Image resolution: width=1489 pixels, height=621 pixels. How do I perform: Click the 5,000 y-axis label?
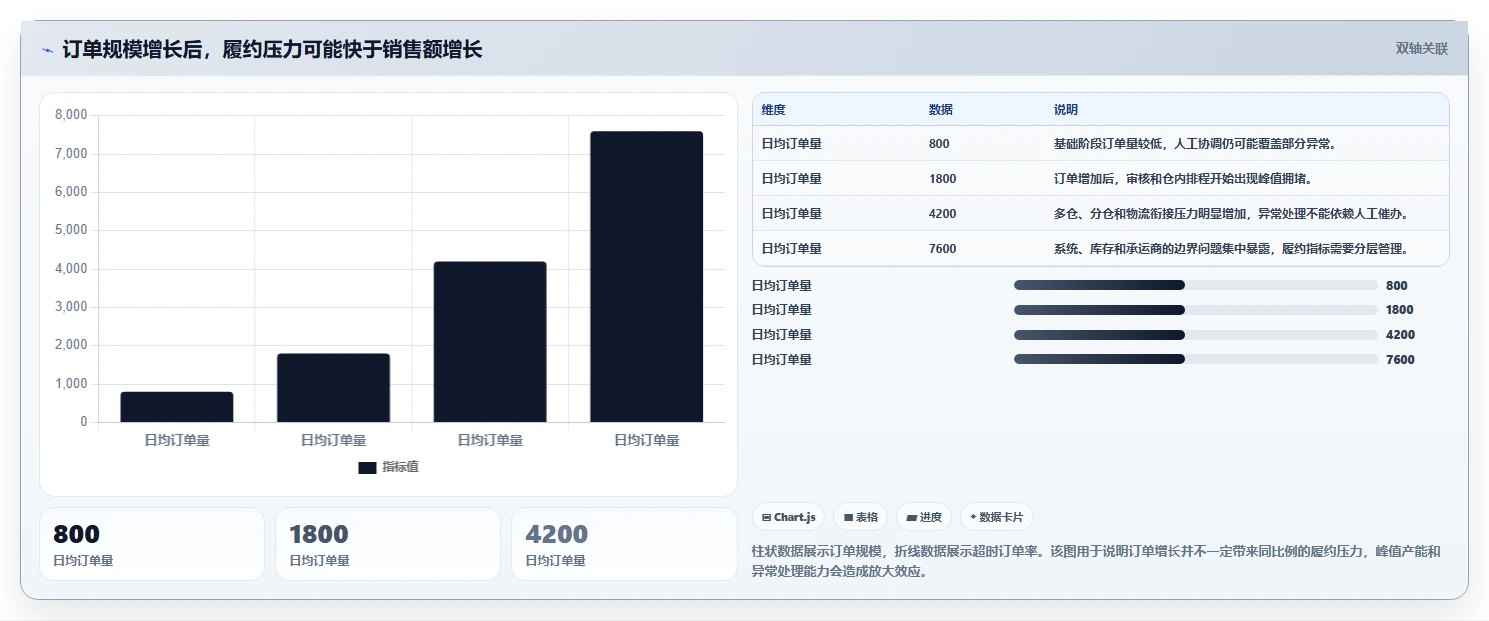point(71,230)
